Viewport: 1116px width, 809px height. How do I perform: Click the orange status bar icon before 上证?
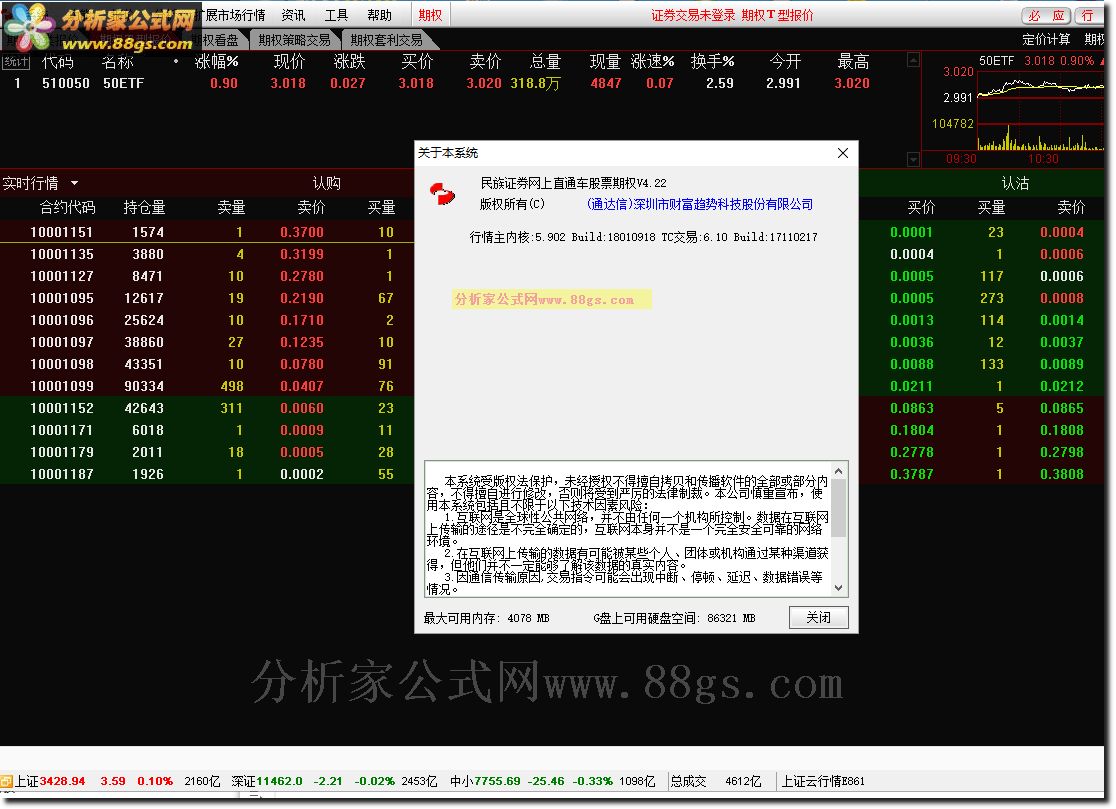pos(6,781)
